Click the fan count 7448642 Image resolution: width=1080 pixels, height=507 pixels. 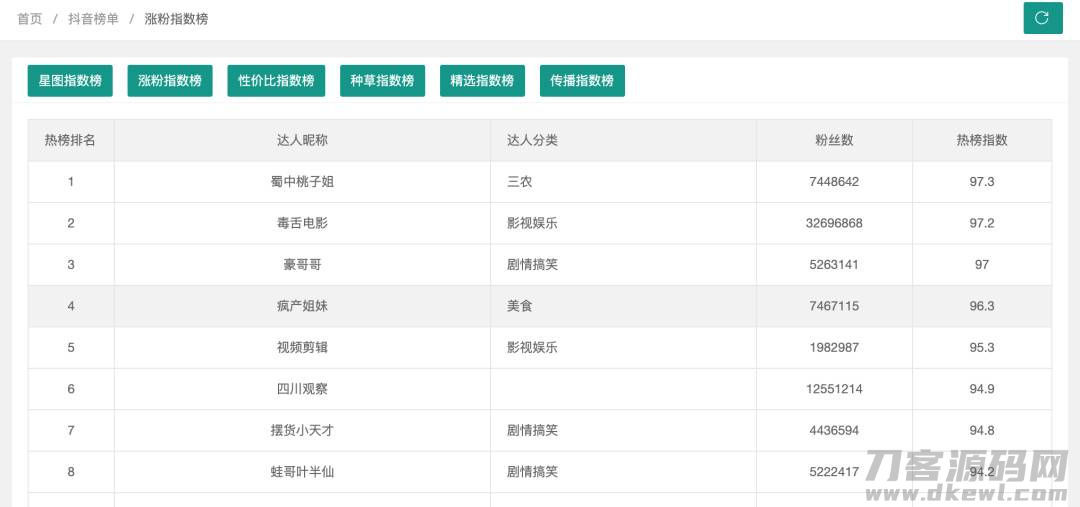click(x=834, y=182)
